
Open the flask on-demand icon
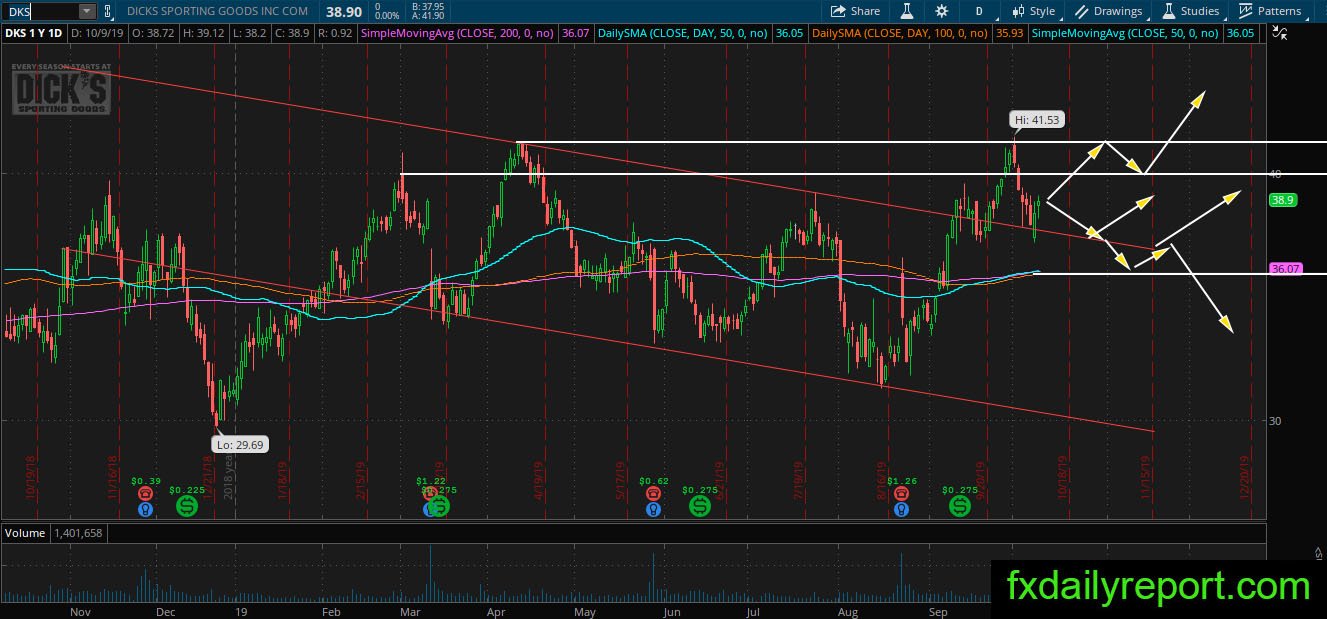pyautogui.click(x=907, y=11)
